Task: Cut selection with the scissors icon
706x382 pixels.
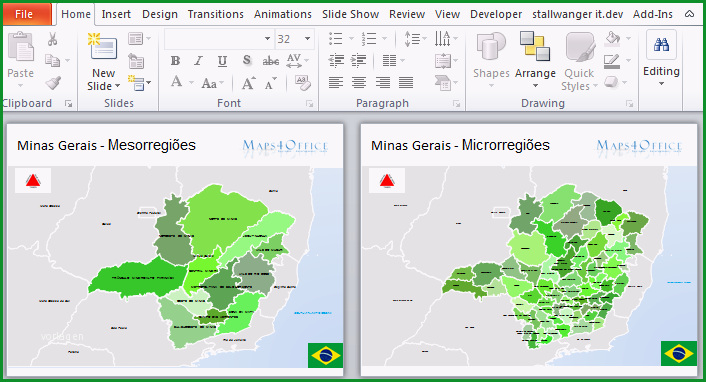Action: pos(52,39)
